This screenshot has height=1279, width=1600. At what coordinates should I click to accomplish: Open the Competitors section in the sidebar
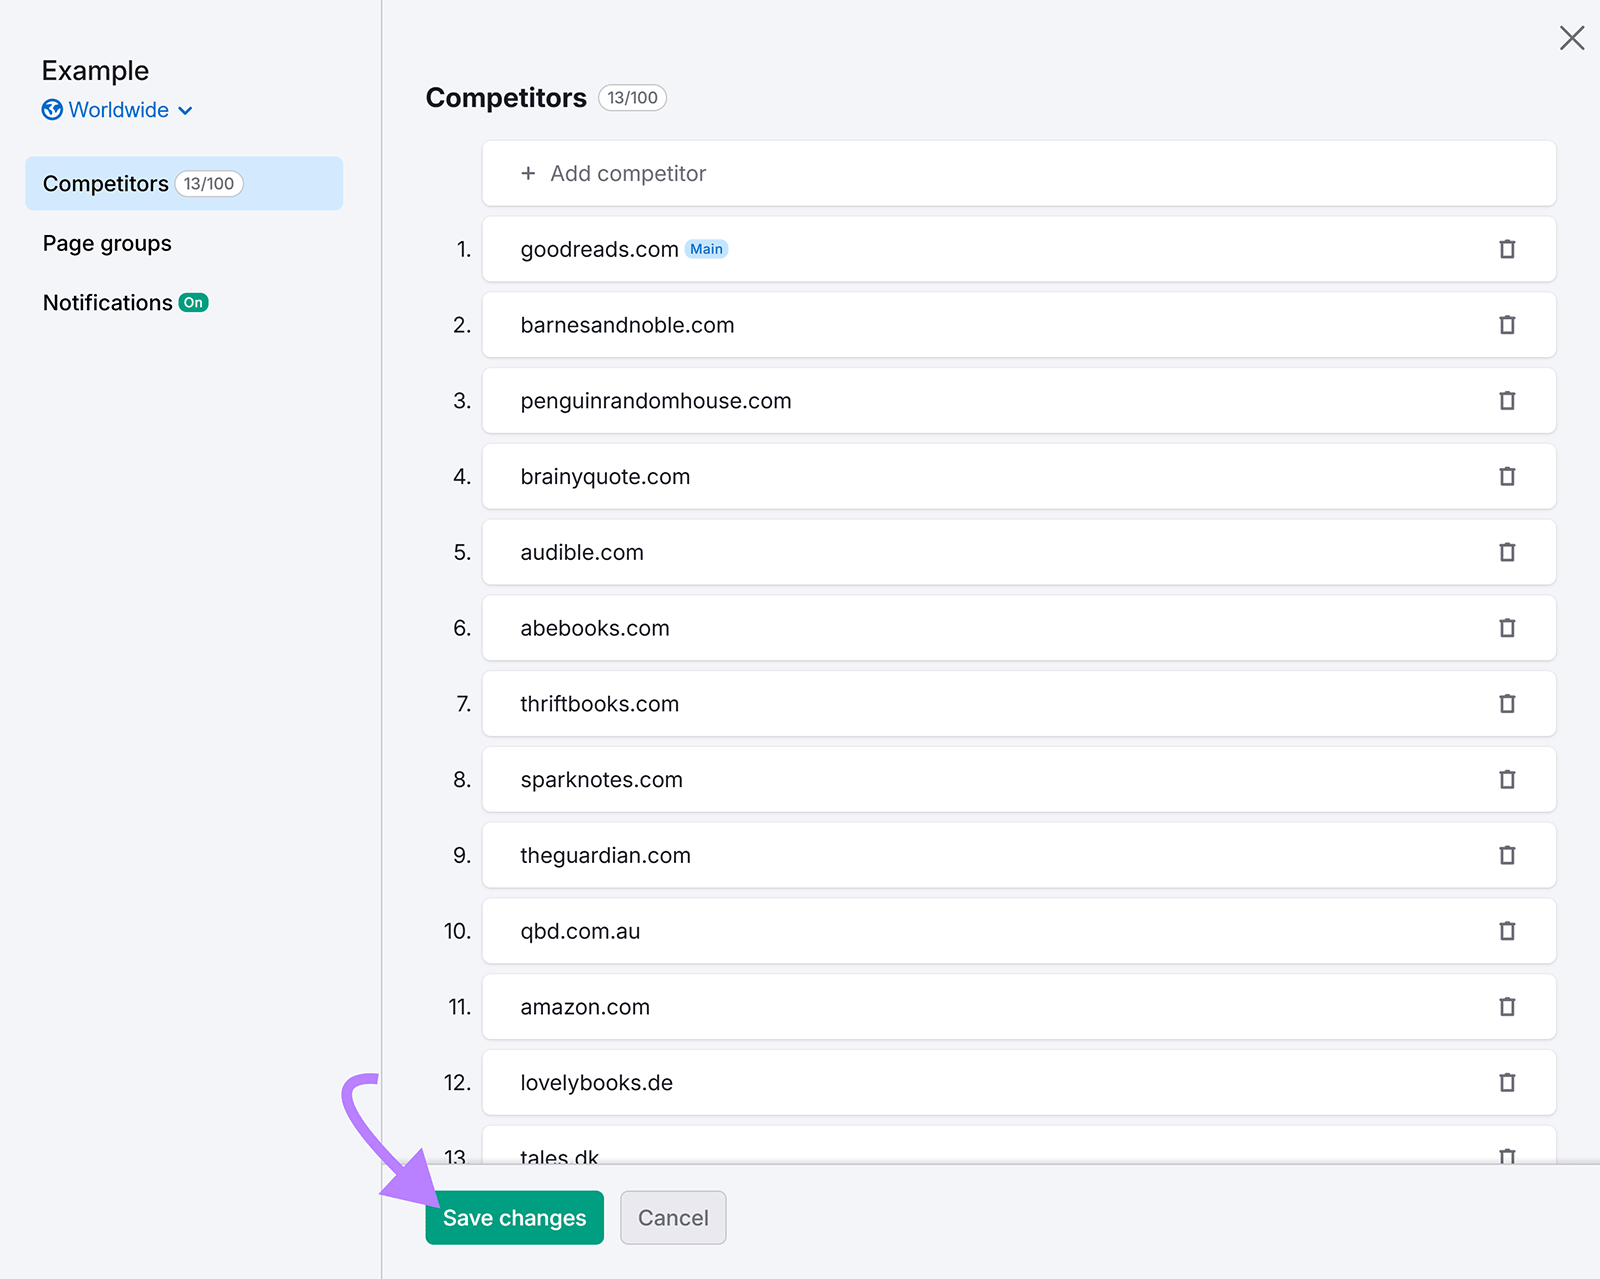(x=105, y=183)
